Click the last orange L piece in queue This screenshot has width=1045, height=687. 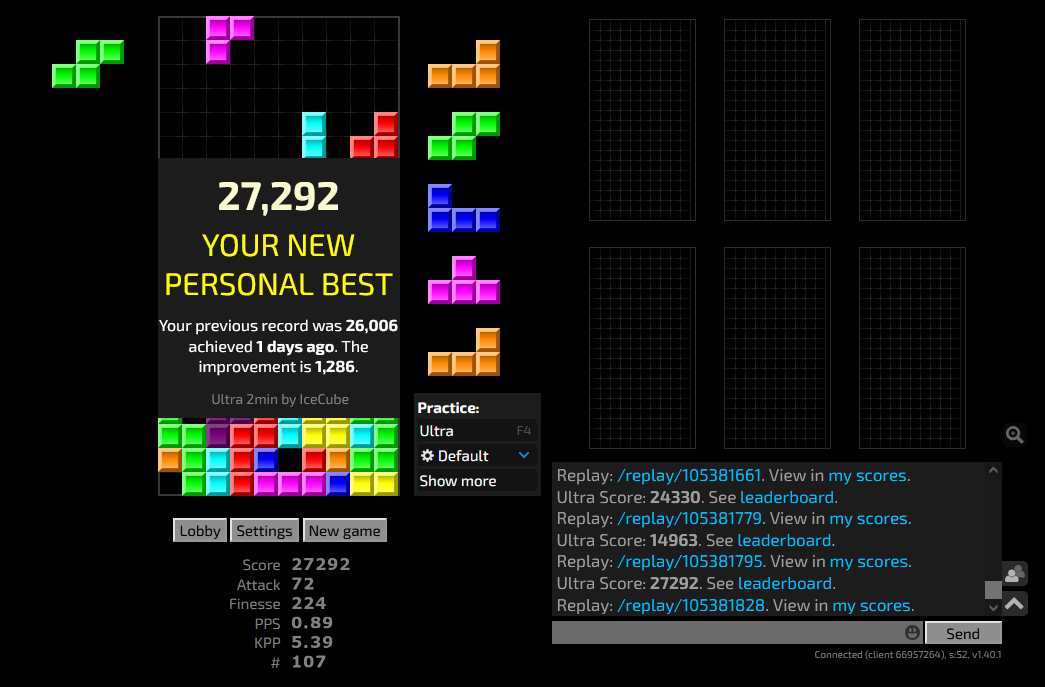(x=464, y=352)
